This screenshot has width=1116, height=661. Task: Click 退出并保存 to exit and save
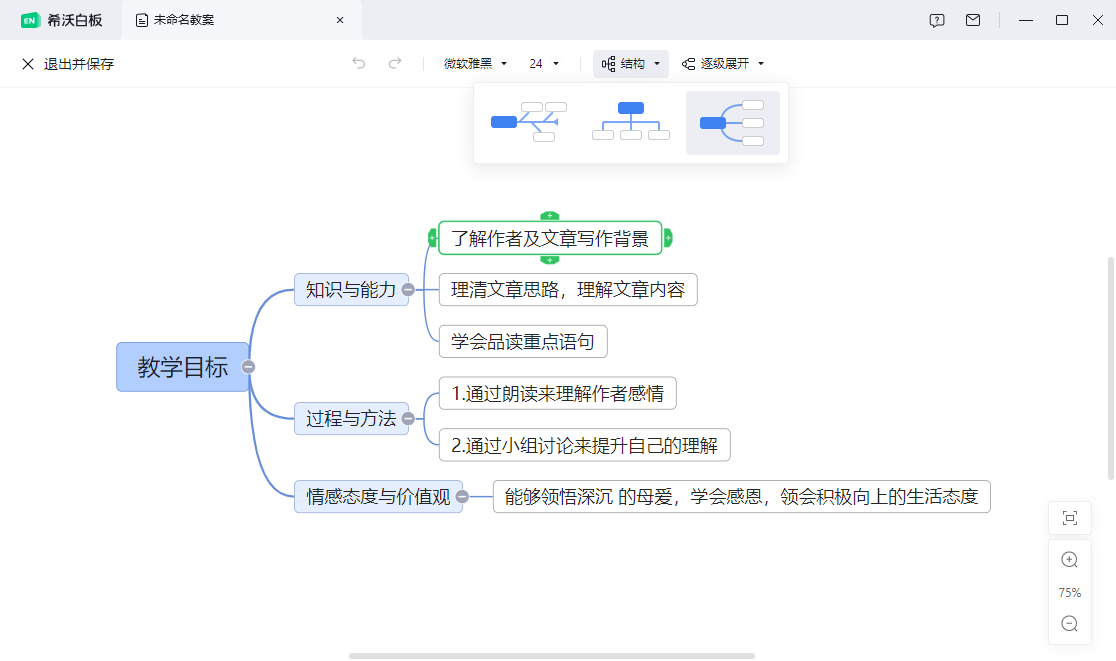click(68, 64)
